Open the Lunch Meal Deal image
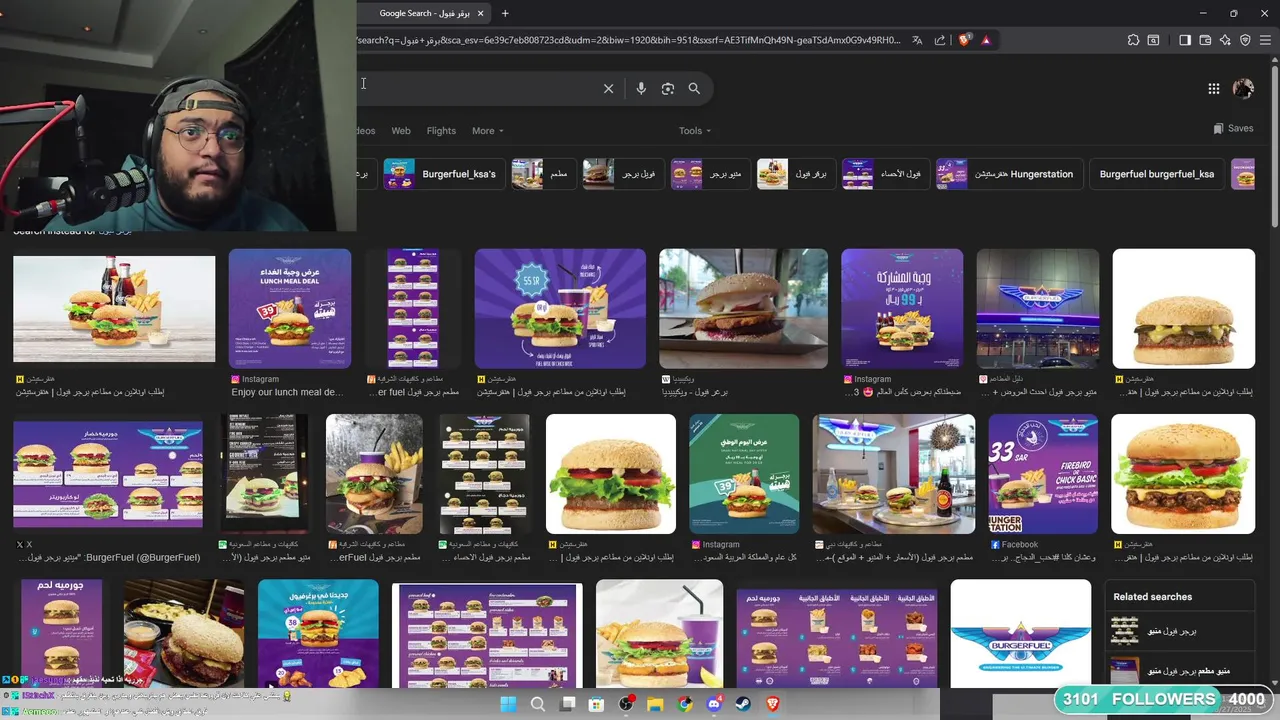The height and width of the screenshot is (720, 1280). 290,309
